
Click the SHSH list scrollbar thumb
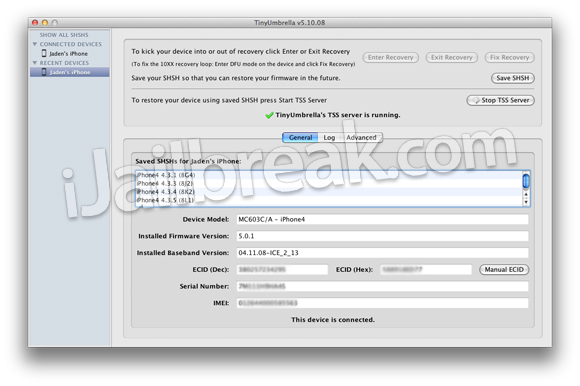coord(526,181)
